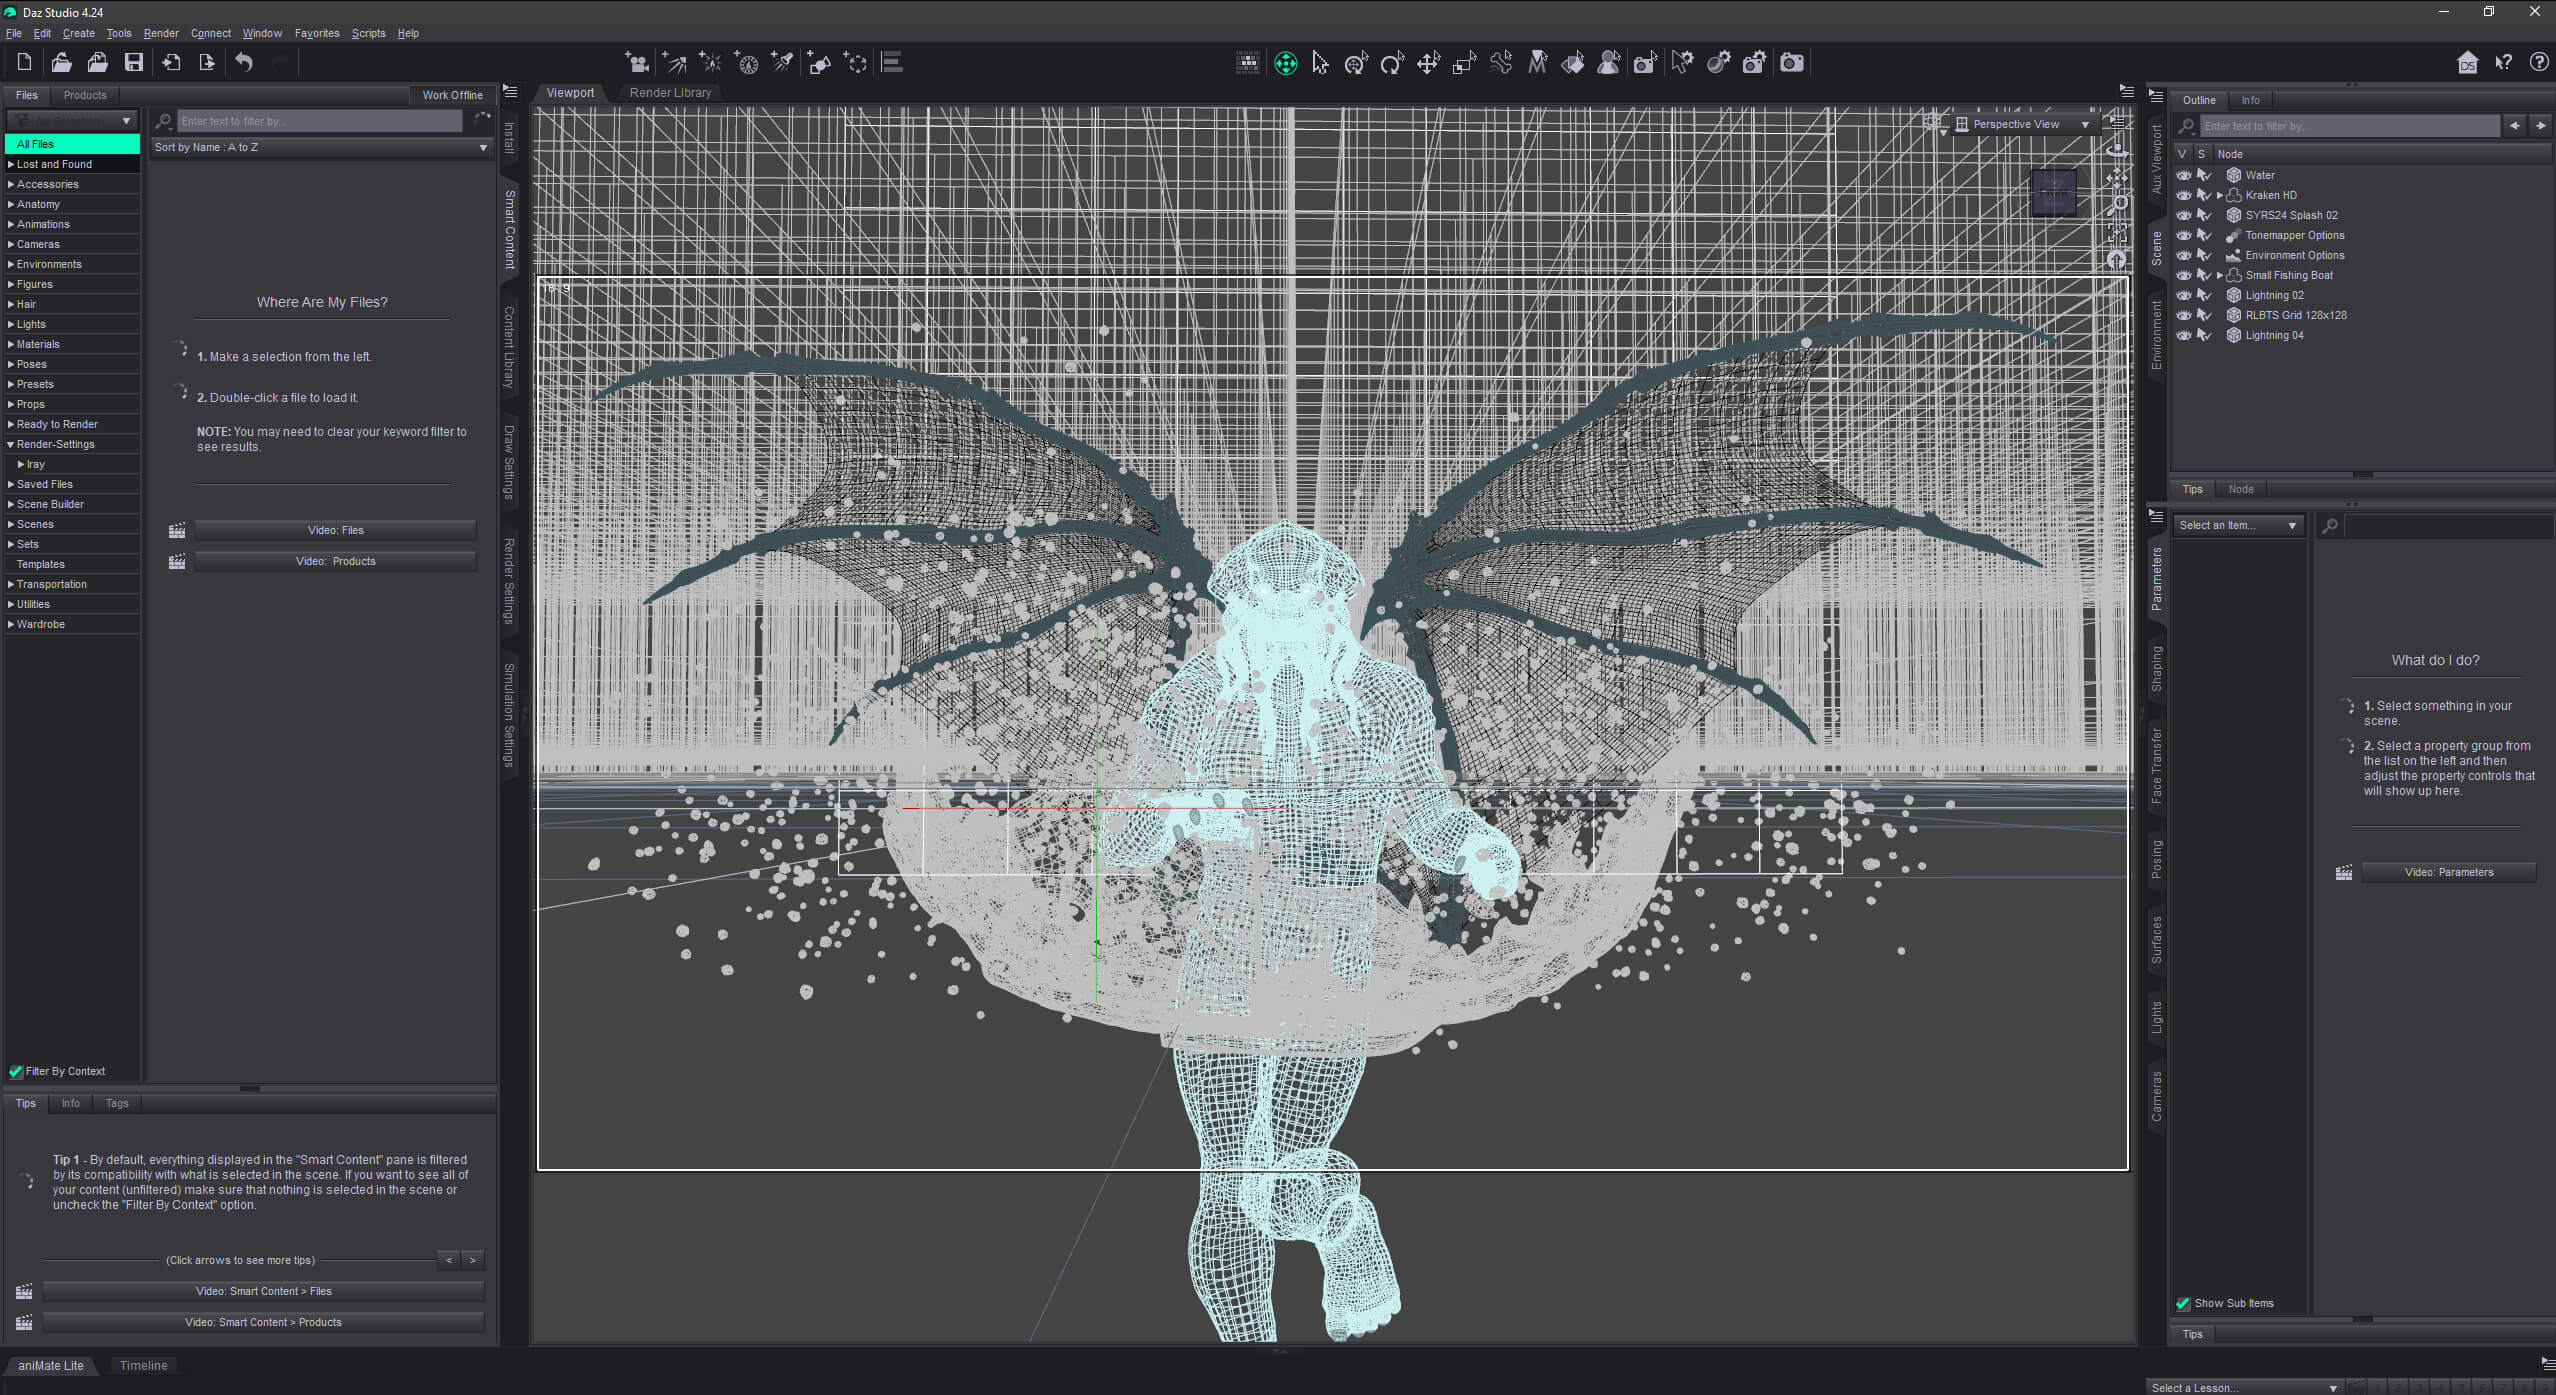This screenshot has width=2556, height=1395.
Task: Uncheck Filter By Context checkbox
Action: [16, 1071]
